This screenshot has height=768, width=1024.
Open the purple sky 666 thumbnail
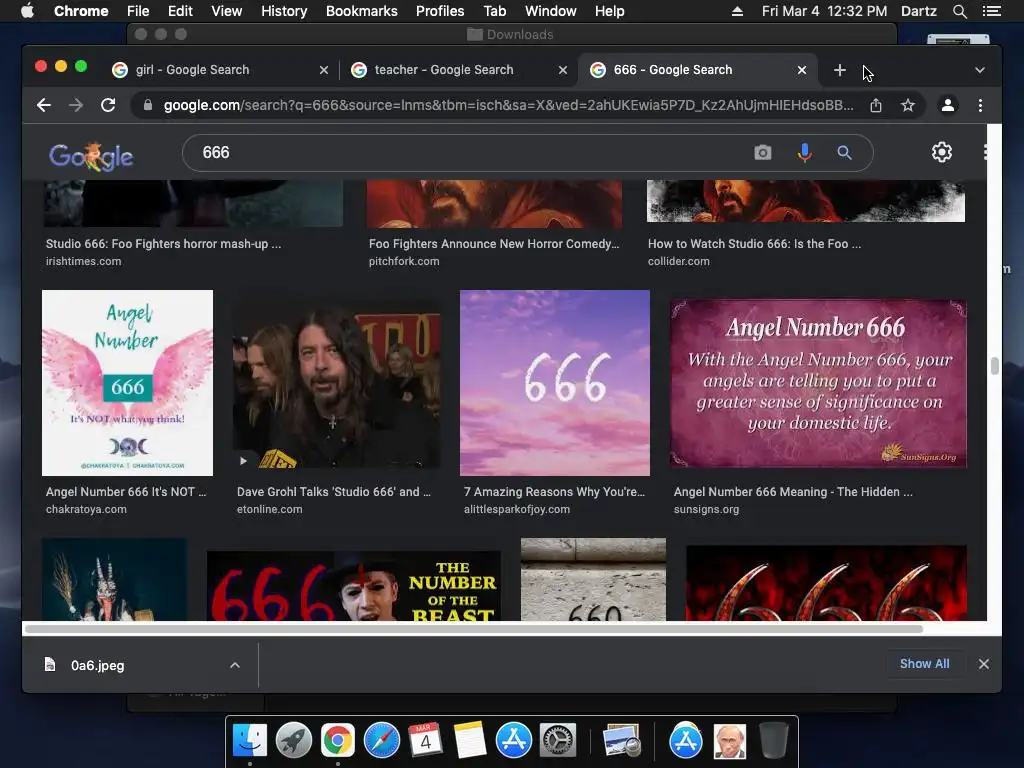(554, 383)
